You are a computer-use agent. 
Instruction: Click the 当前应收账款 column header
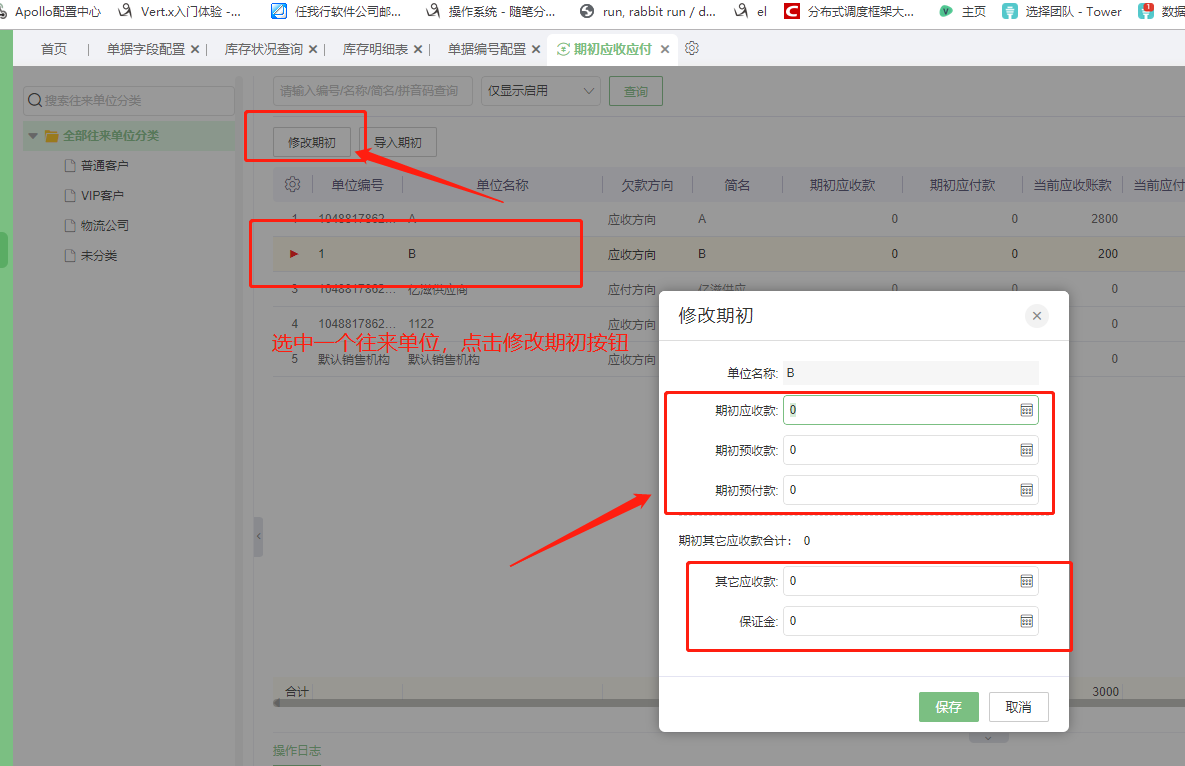1072,185
